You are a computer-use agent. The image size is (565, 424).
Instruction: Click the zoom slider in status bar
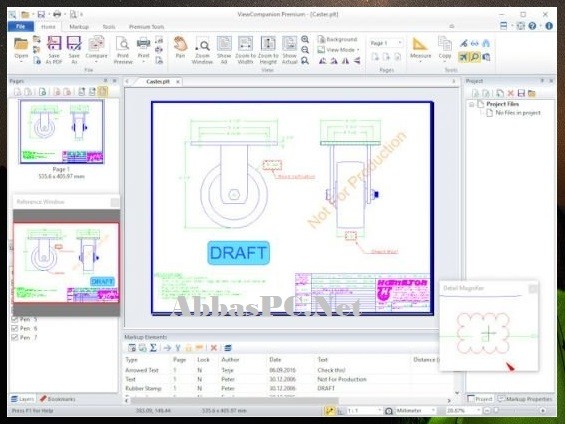515,410
